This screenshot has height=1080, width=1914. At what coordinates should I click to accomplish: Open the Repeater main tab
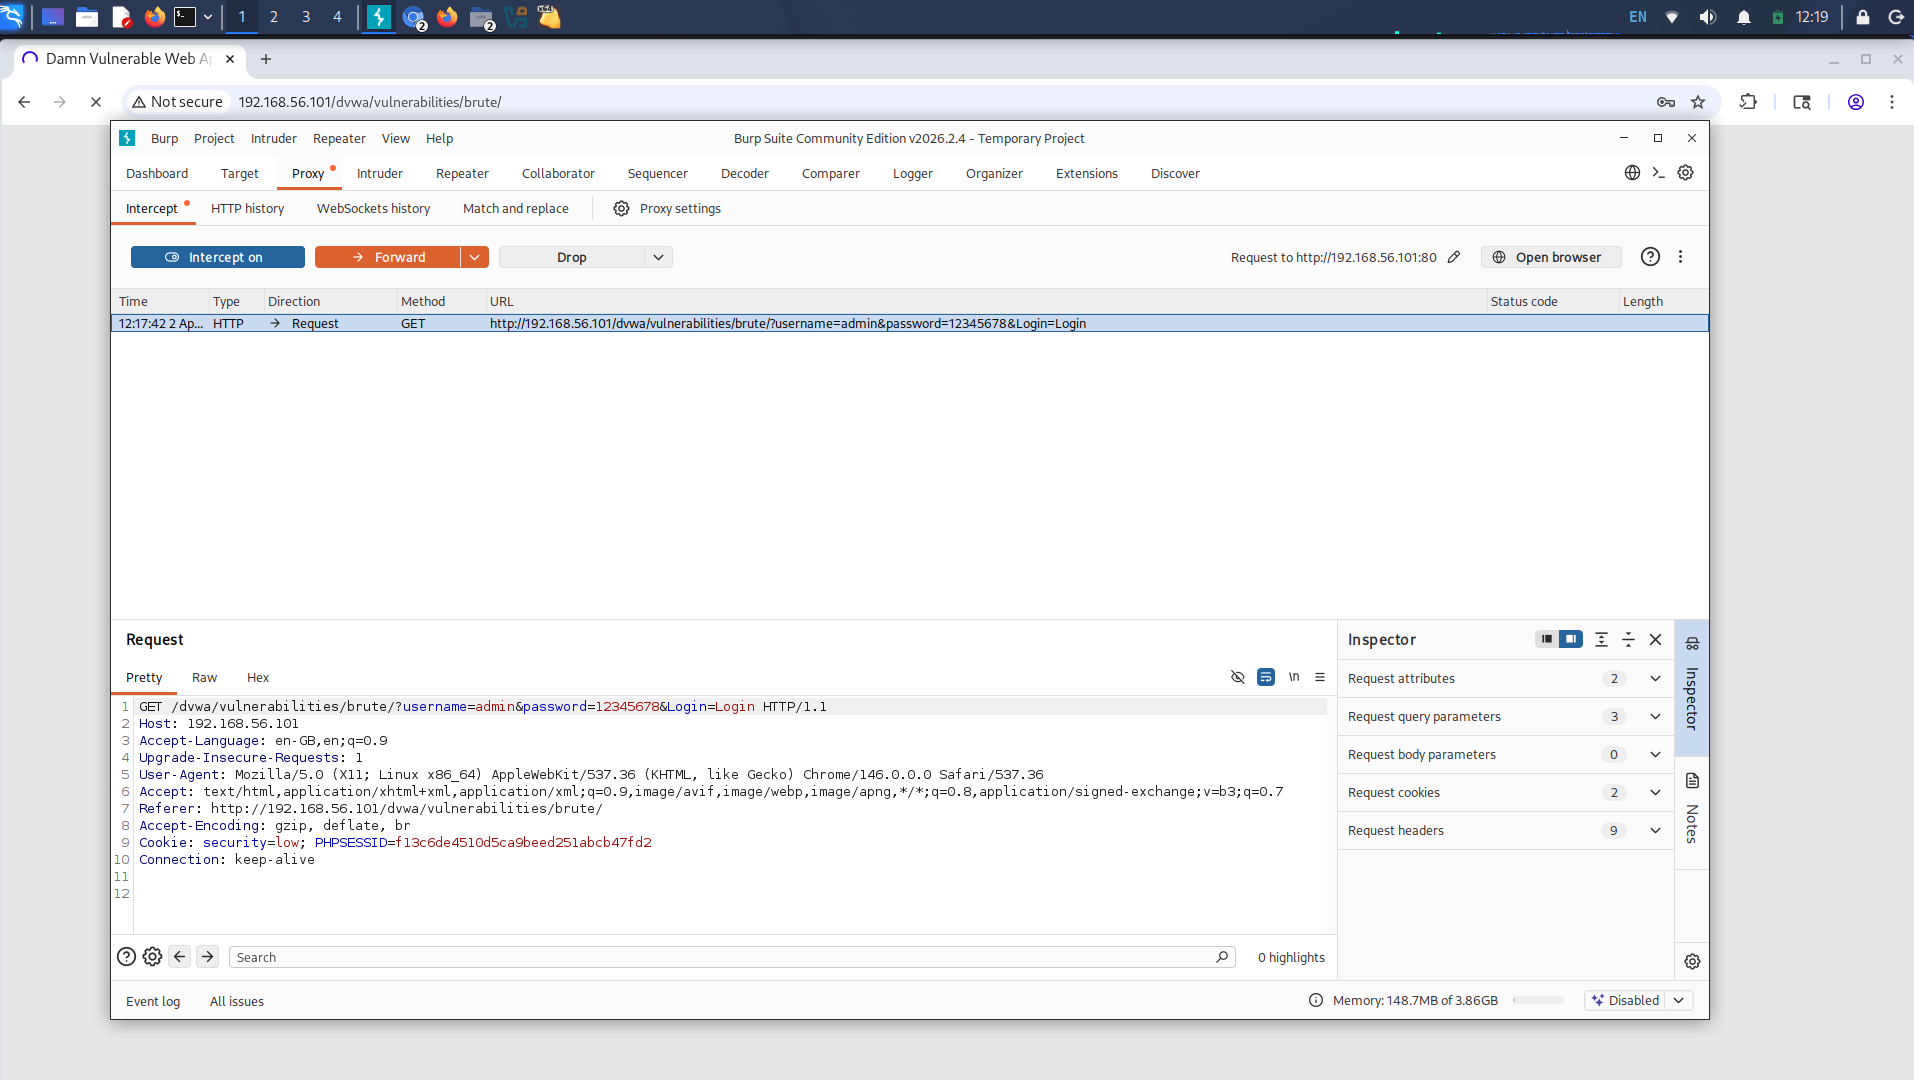462,173
